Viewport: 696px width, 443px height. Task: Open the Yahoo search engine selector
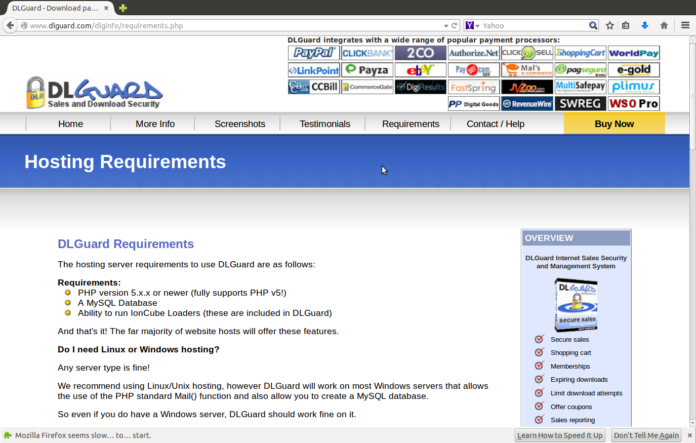472,26
